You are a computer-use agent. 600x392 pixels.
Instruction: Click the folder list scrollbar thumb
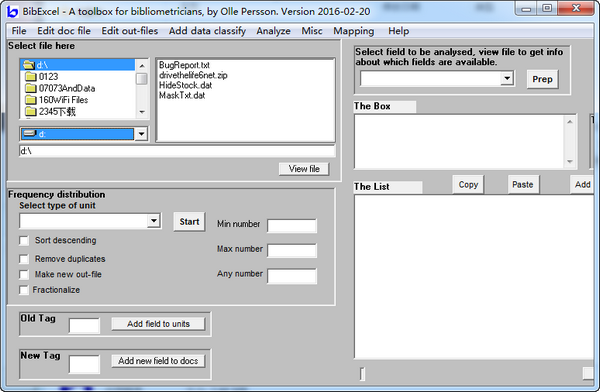142,78
